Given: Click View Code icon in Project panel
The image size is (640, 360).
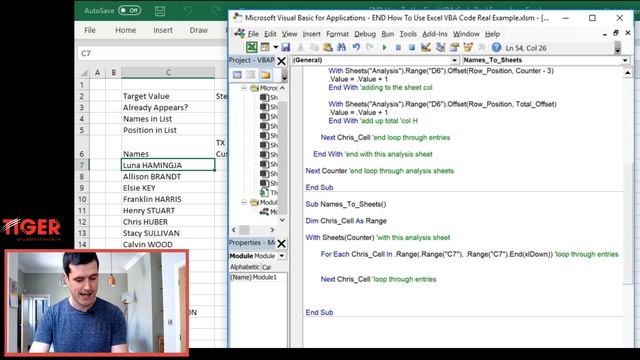Looking at the screenshot, I should pos(237,75).
